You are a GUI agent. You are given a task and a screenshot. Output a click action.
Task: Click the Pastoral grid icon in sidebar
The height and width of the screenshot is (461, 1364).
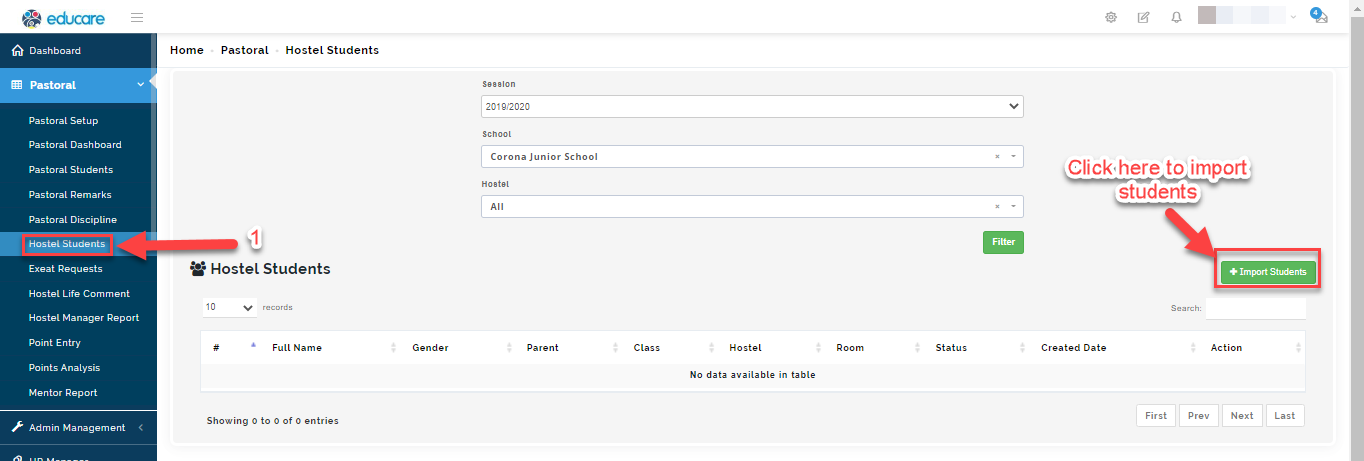[x=17, y=85]
